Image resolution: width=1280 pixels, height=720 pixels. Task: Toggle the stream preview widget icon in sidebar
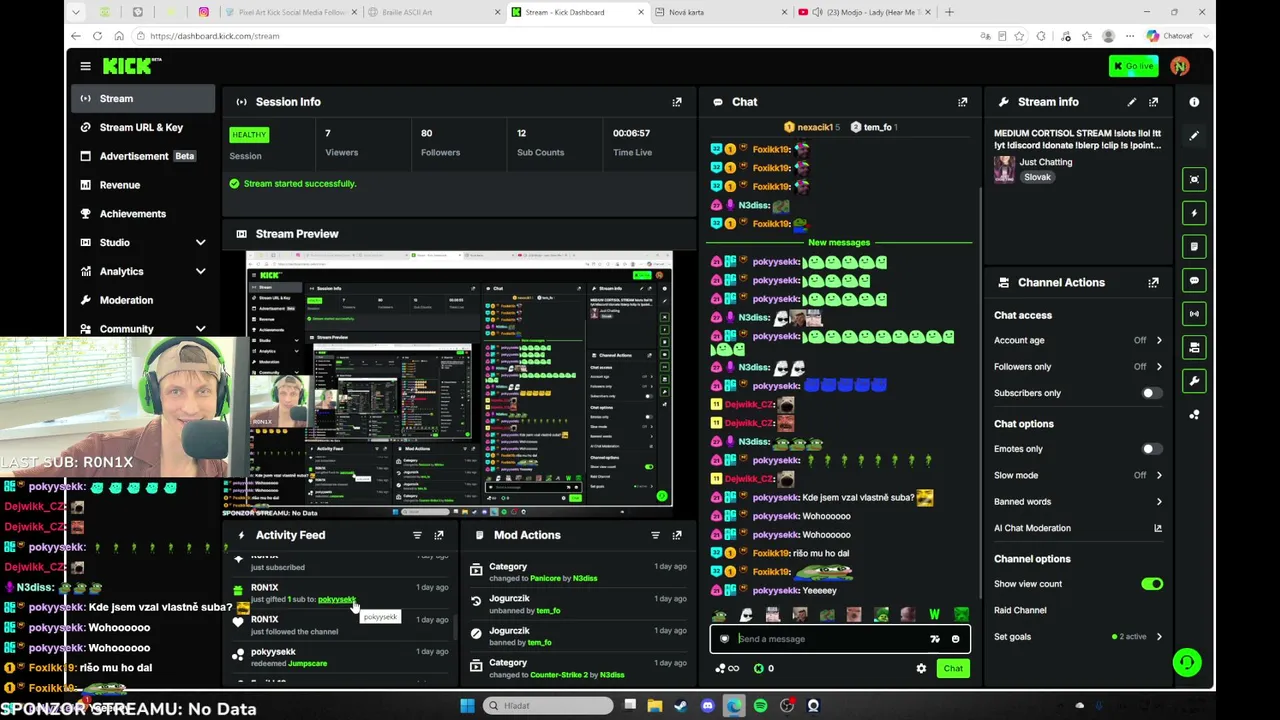coord(1194,180)
